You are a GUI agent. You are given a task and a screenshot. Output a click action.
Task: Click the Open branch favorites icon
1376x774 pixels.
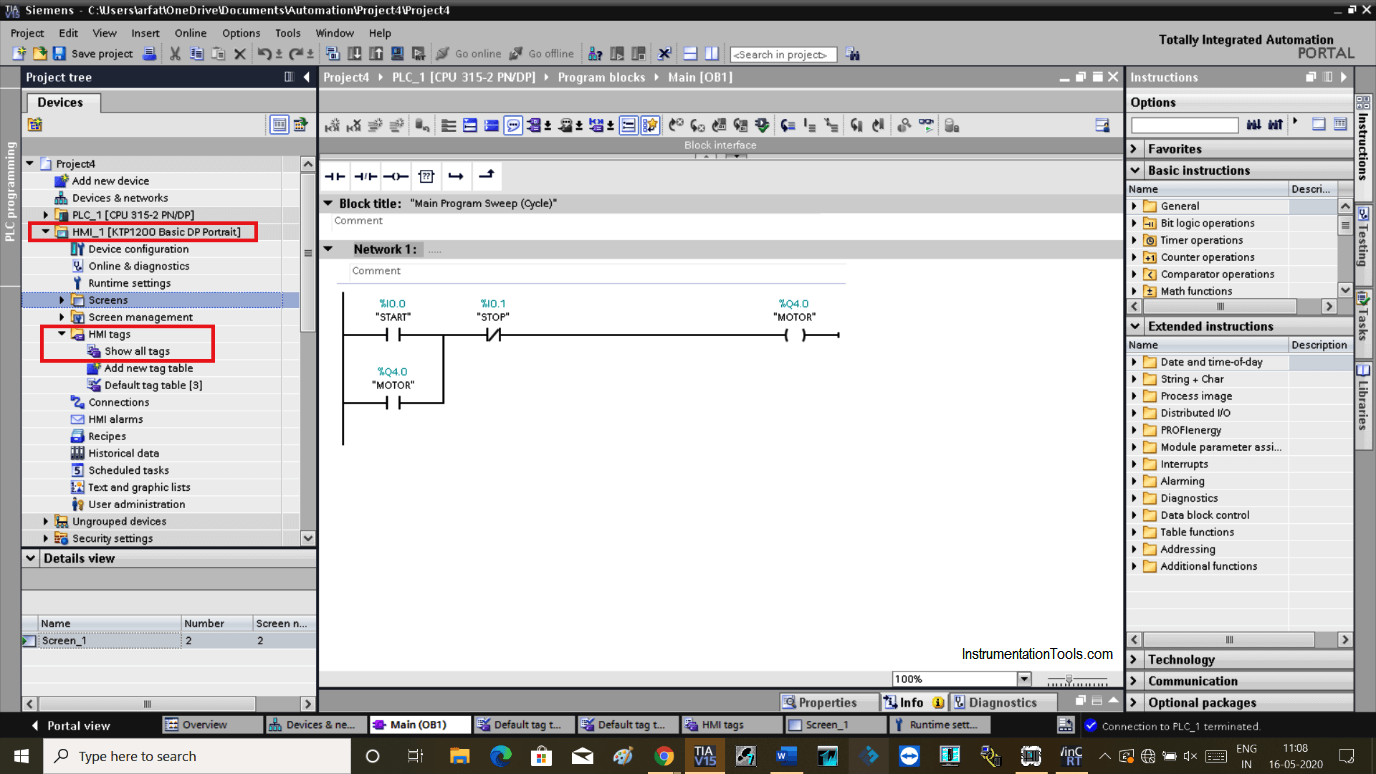[456, 176]
